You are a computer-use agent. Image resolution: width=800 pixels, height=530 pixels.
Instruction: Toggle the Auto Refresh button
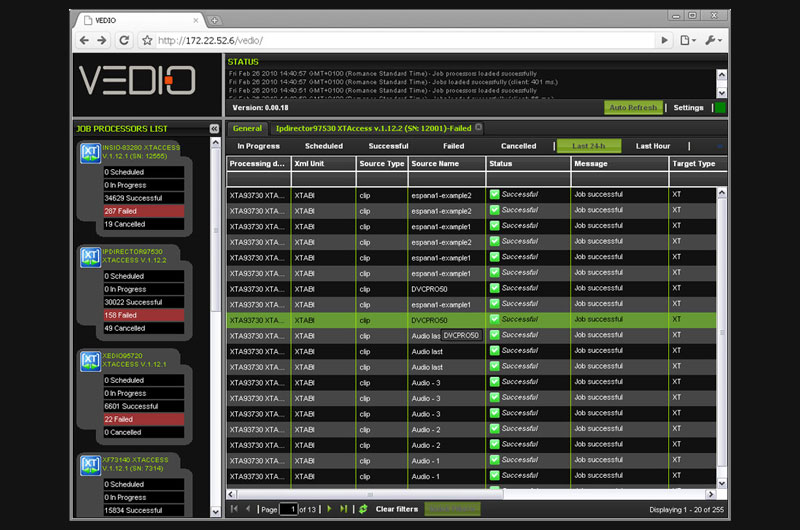633,108
